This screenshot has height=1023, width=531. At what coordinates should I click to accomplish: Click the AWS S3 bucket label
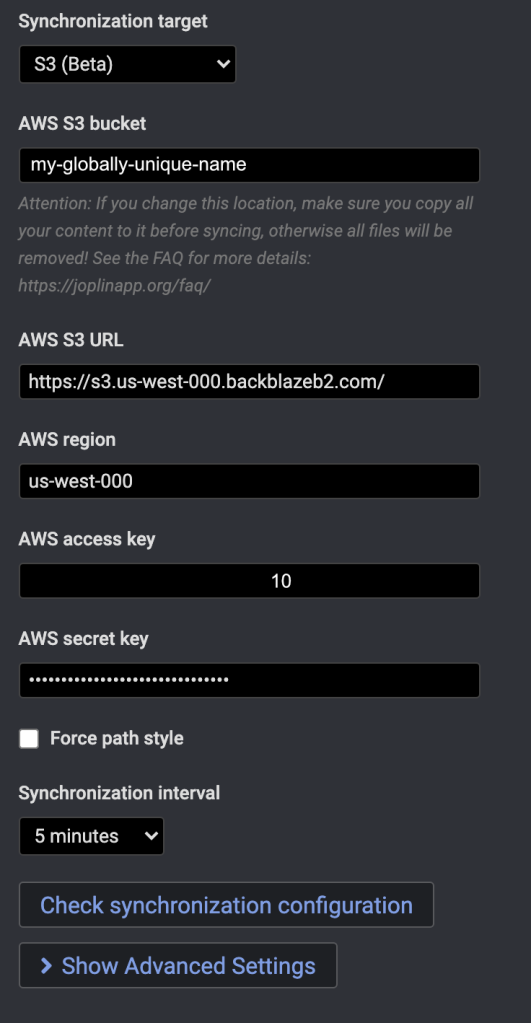click(82, 123)
